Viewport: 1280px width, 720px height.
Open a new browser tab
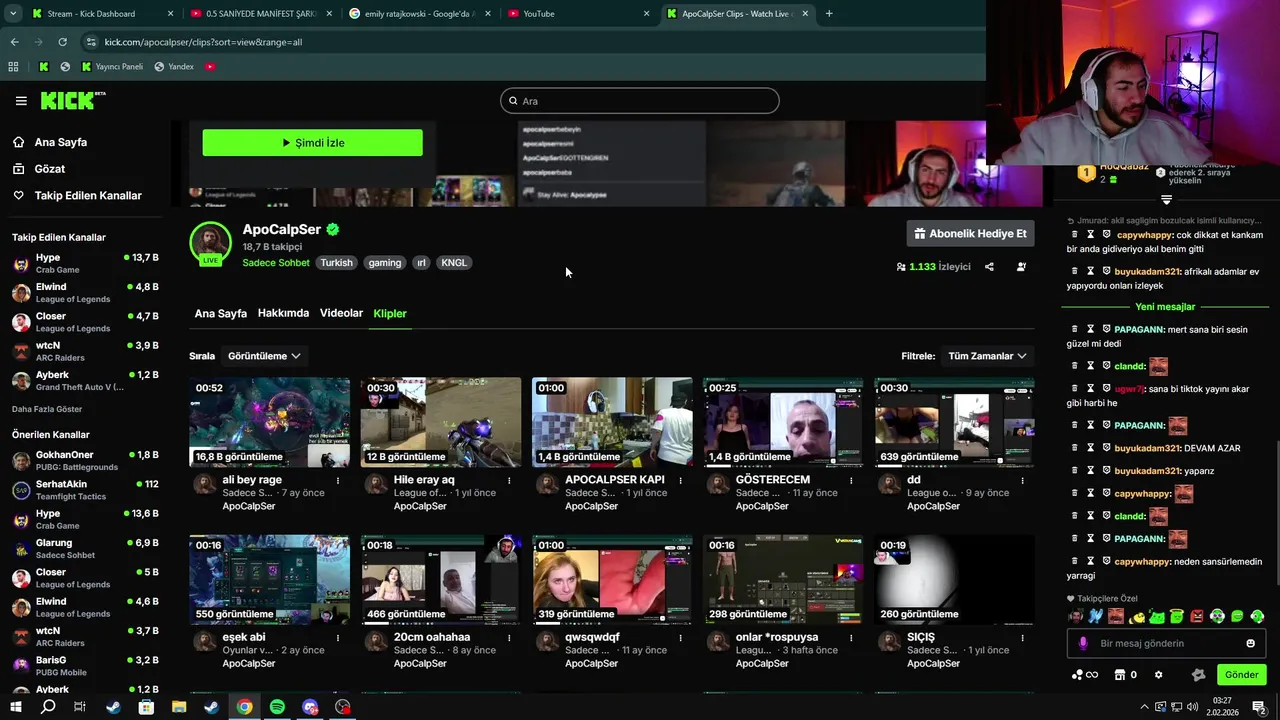click(829, 14)
